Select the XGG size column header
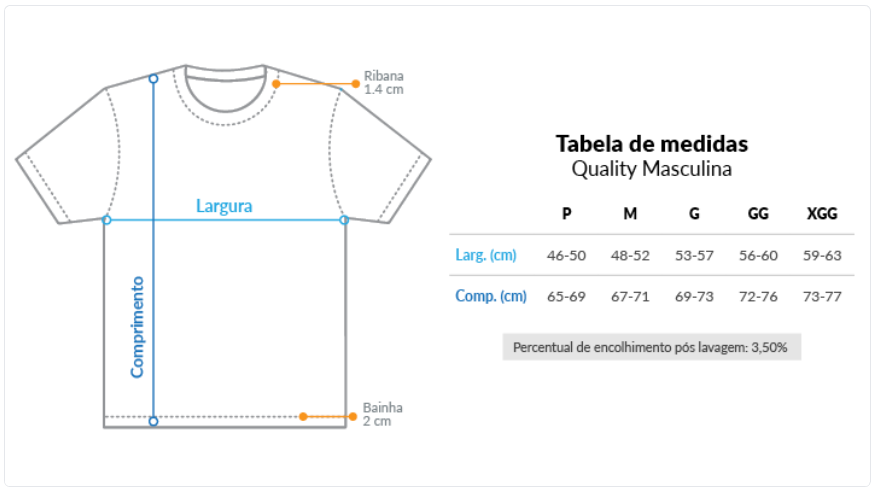The image size is (875, 489). tap(822, 214)
